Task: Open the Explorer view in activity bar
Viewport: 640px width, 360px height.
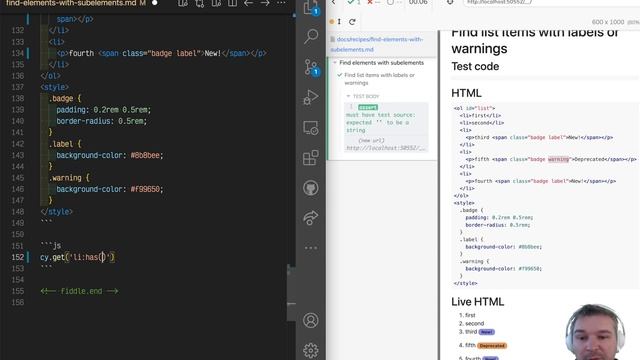Action: (311, 7)
